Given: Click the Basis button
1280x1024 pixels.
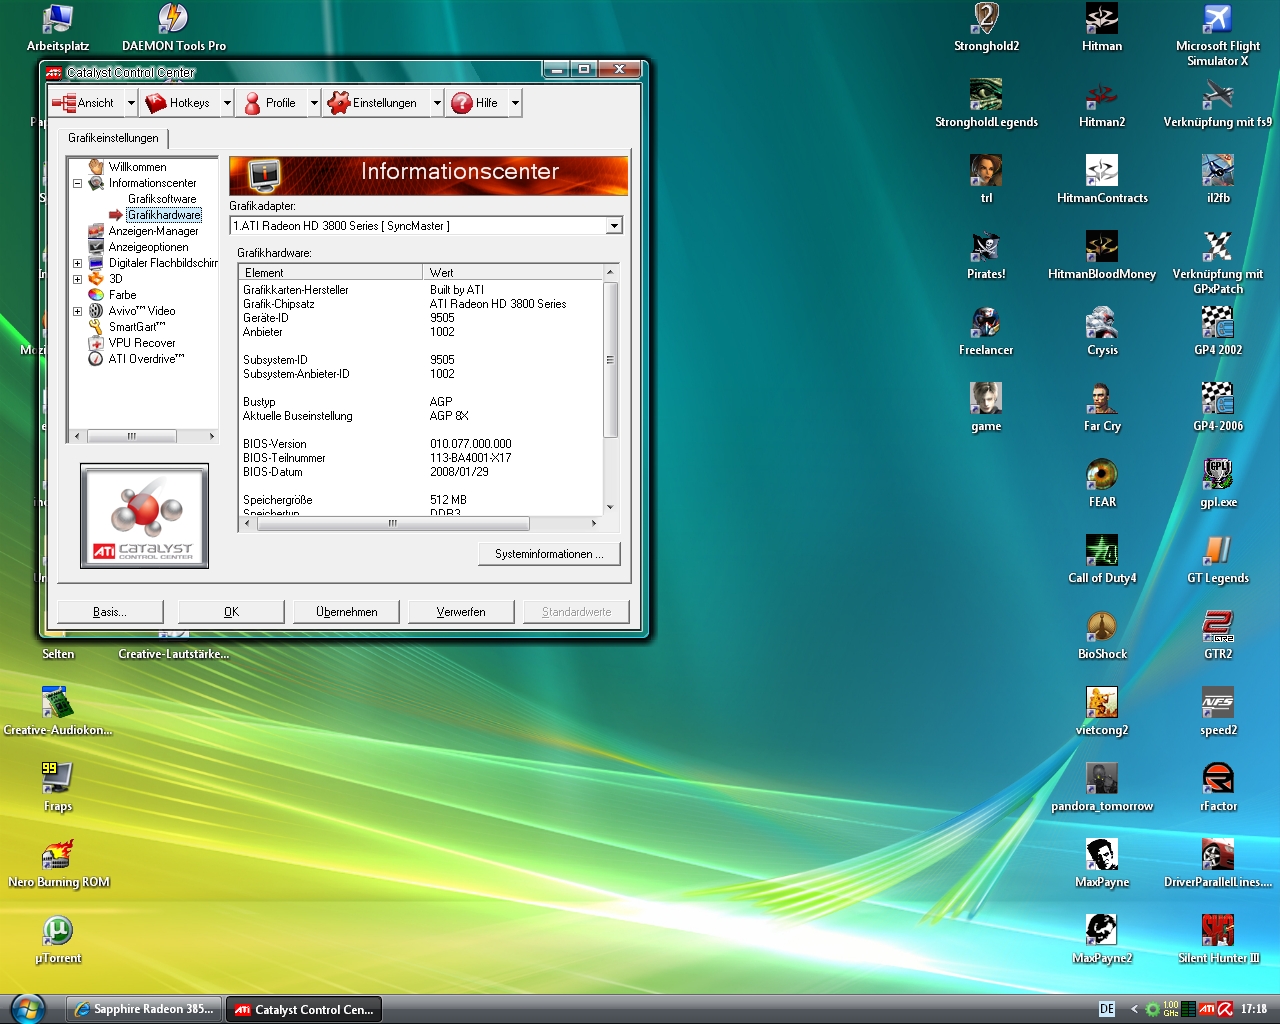Looking at the screenshot, I should 110,612.
